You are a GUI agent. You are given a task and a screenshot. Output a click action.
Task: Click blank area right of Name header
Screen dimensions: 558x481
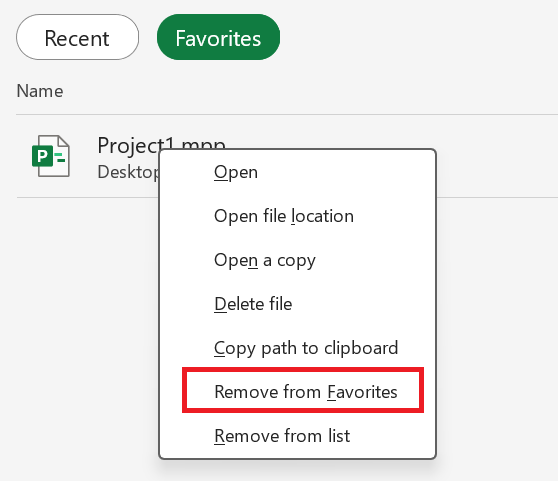[x=310, y=91]
